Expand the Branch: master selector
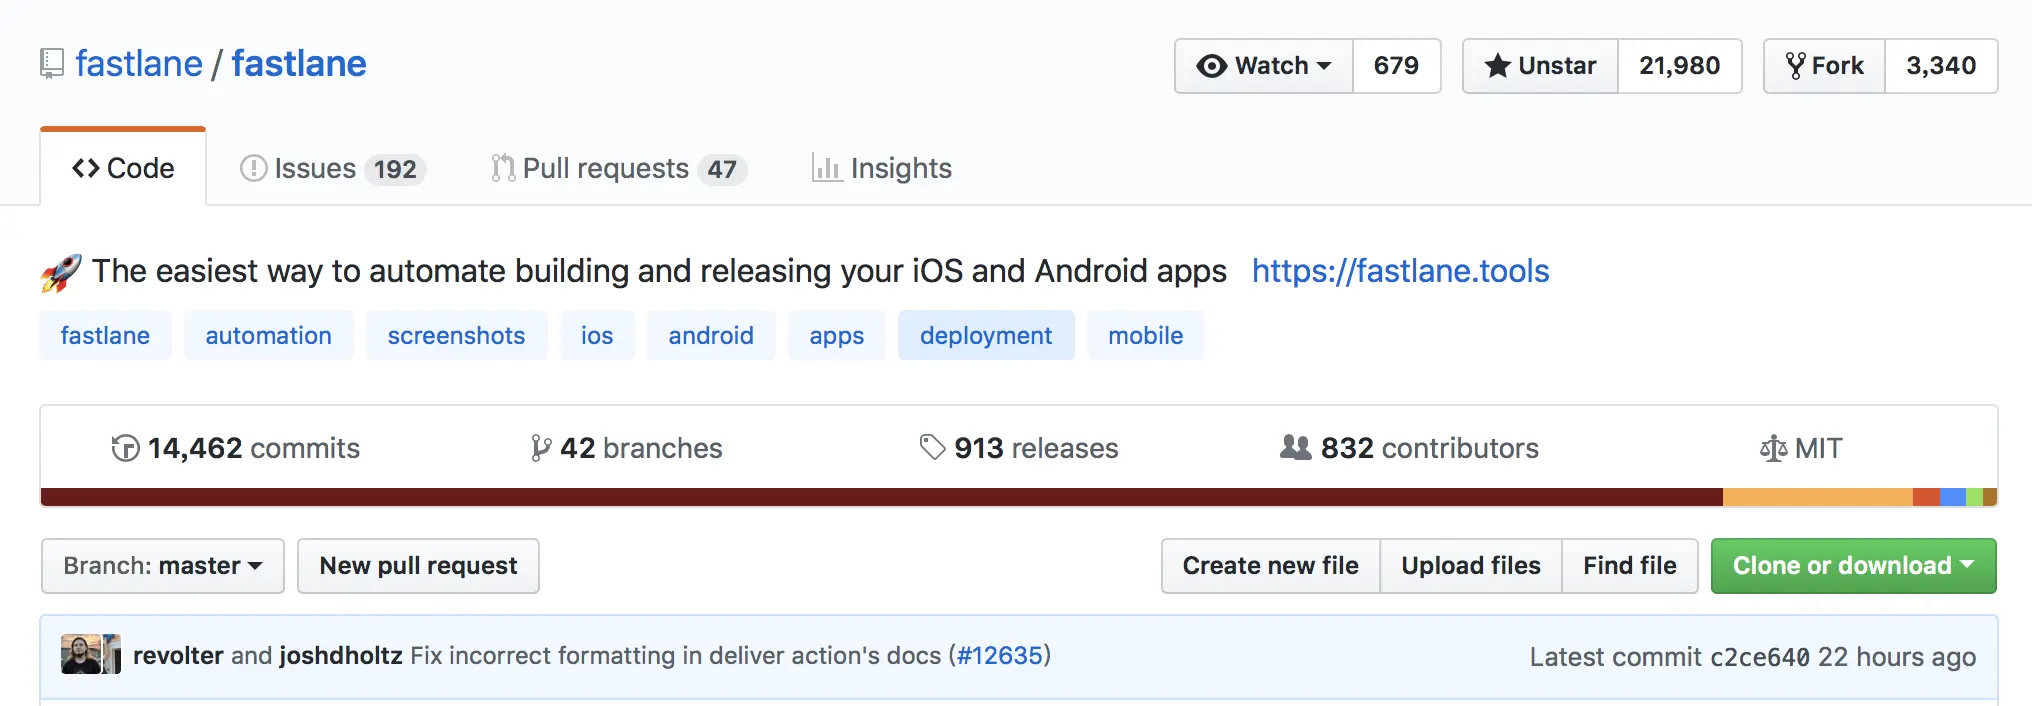Image resolution: width=2032 pixels, height=706 pixels. (x=163, y=566)
